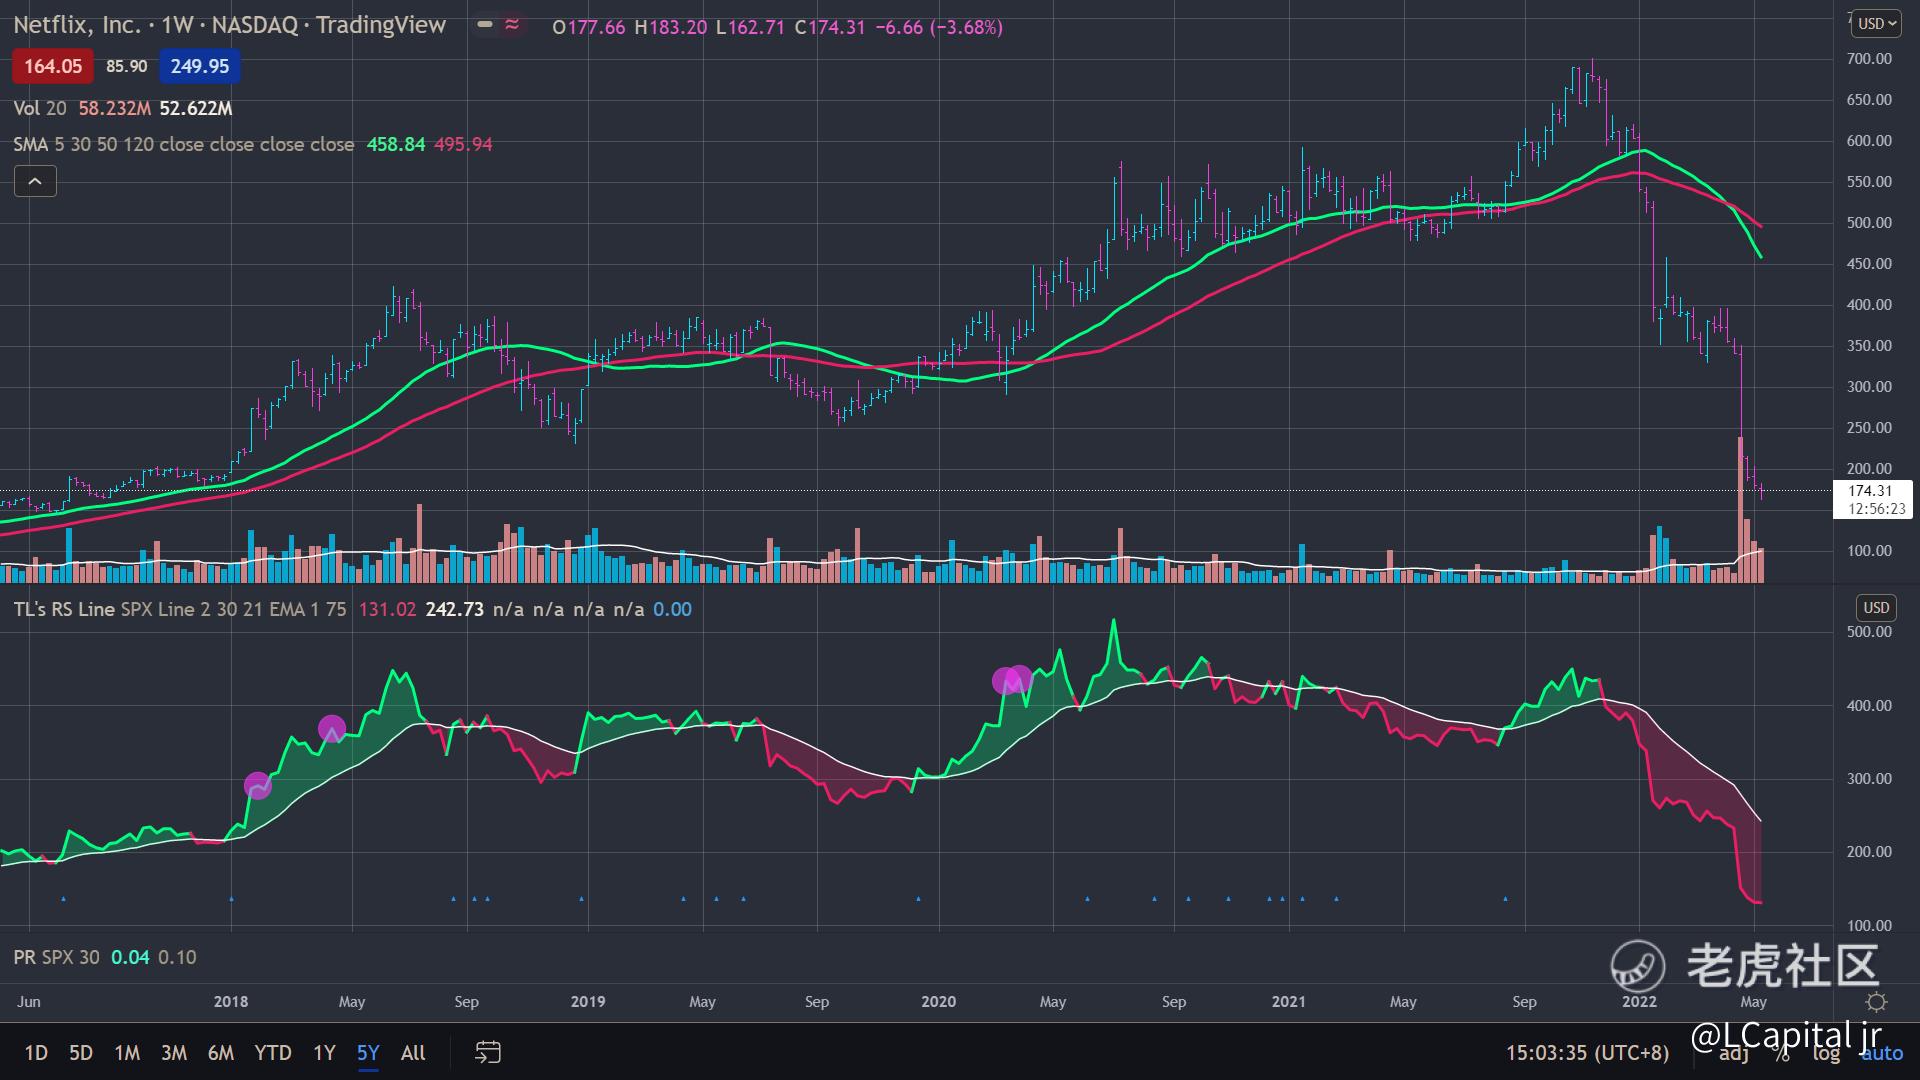Image resolution: width=1920 pixels, height=1080 pixels.
Task: Toggle the auto scale option
Action: pyautogui.click(x=1881, y=1052)
